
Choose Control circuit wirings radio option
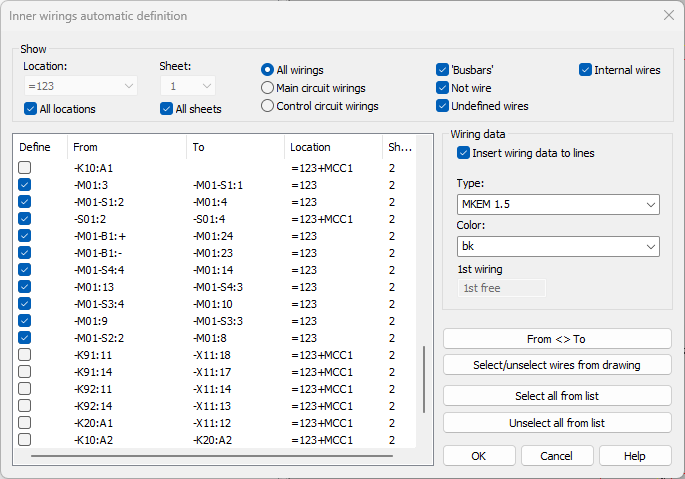point(267,106)
